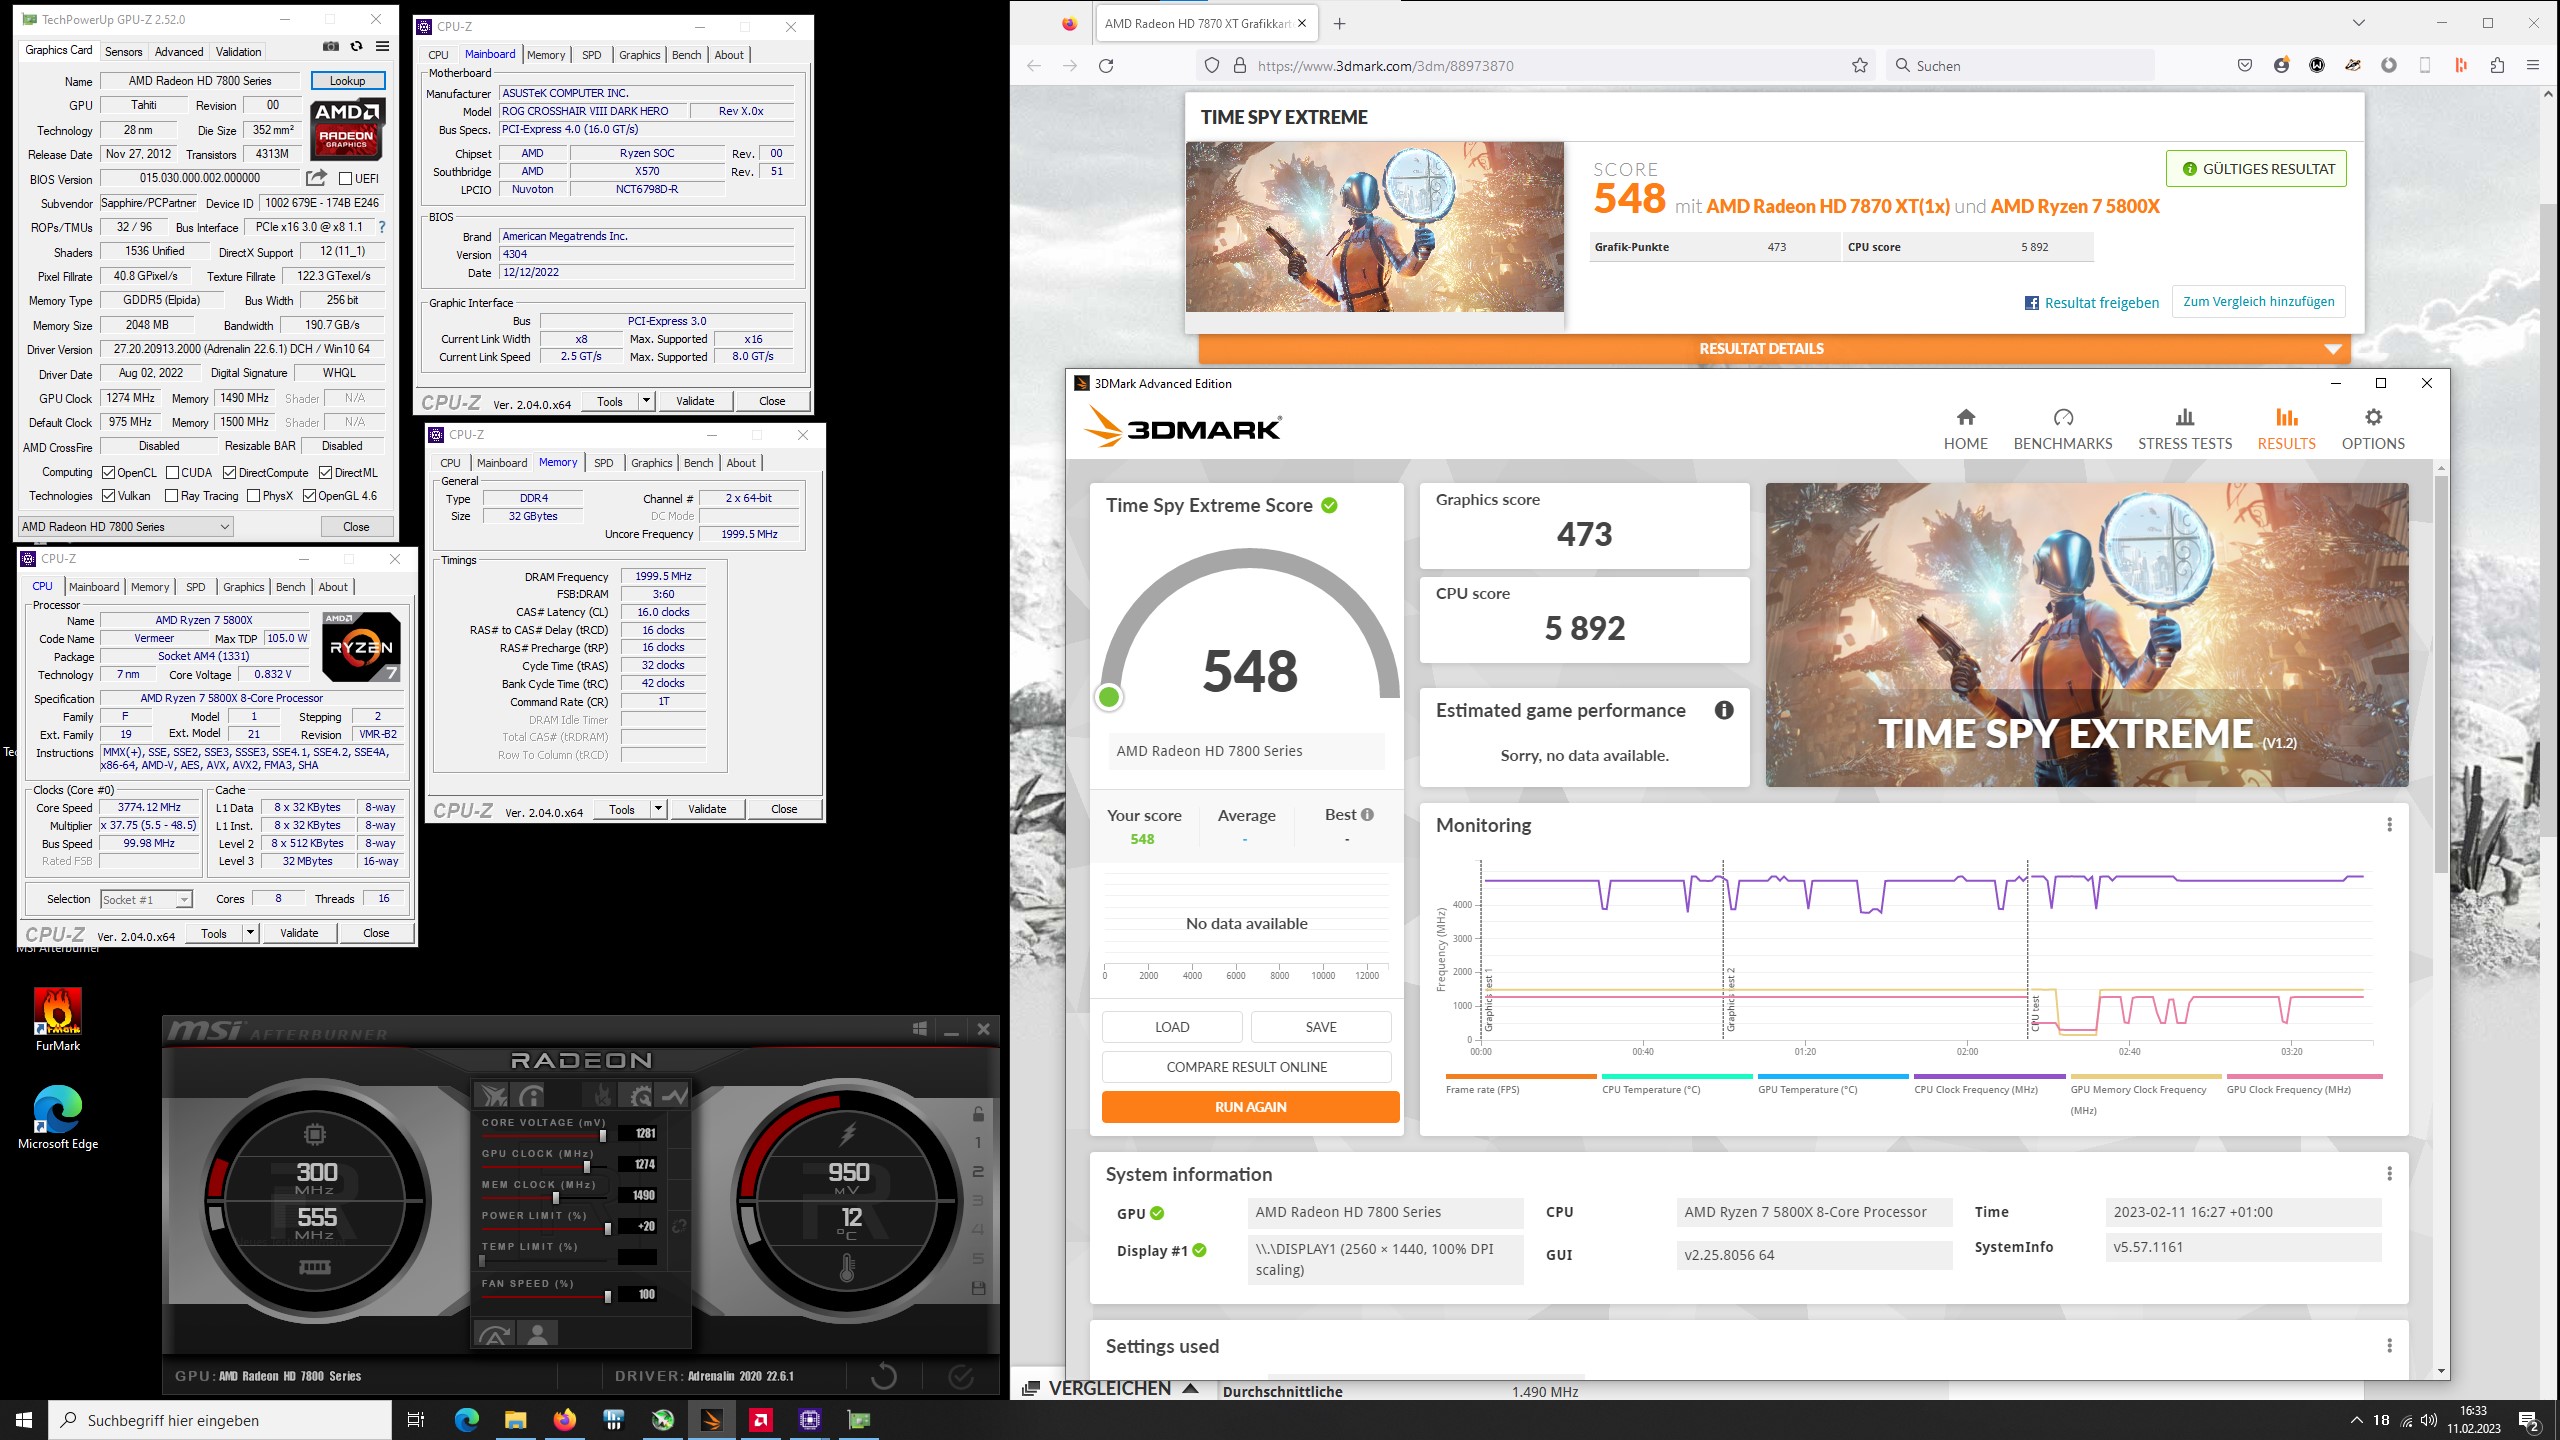Click Zum Vergleich hinzufügen button
Screen dimensions: 2560x1440
coord(2258,302)
